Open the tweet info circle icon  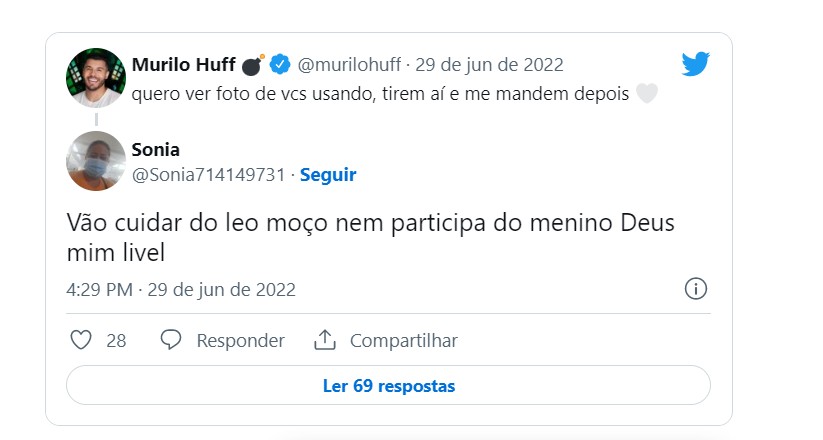(695, 289)
